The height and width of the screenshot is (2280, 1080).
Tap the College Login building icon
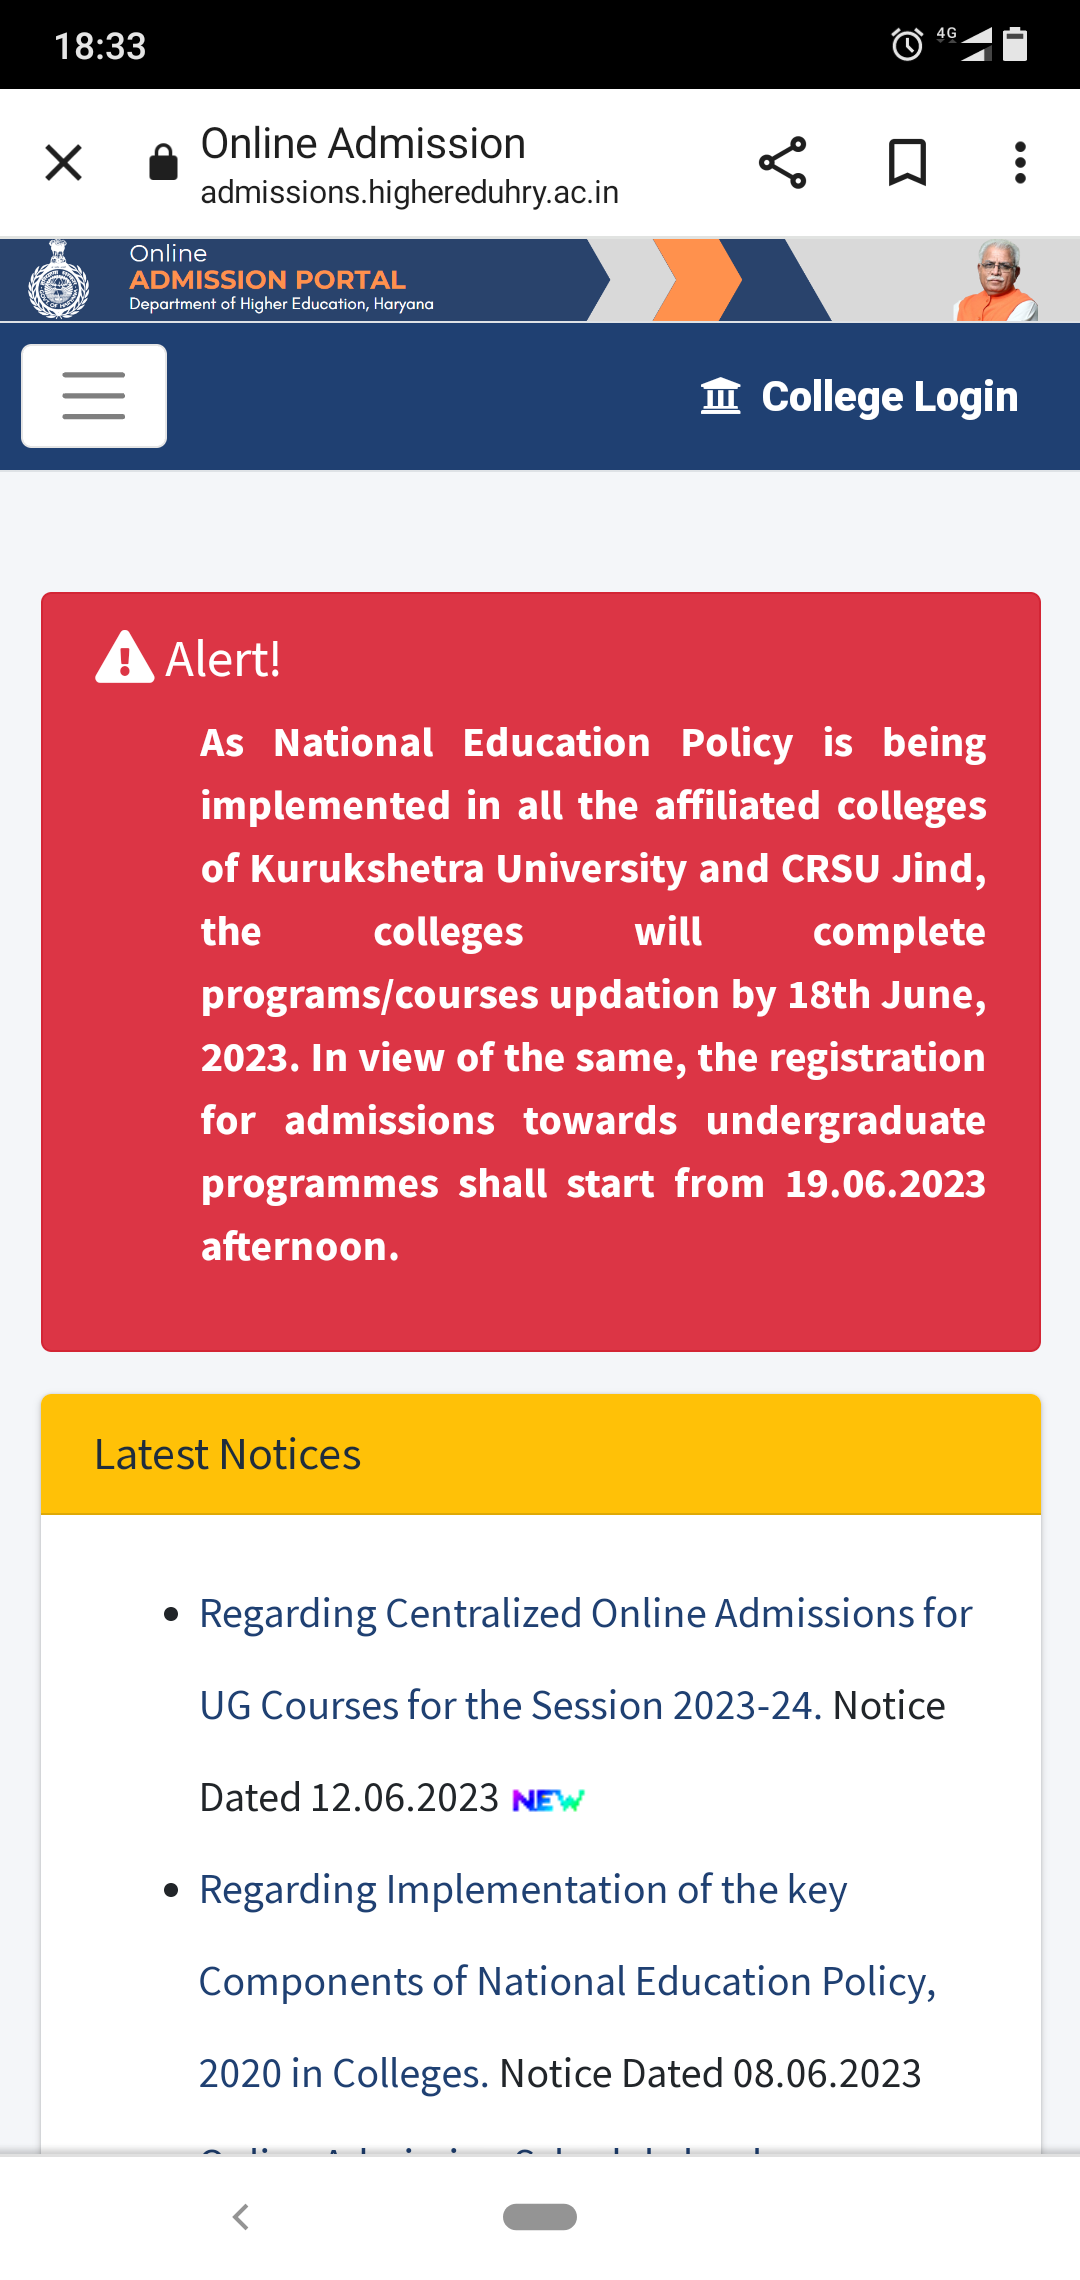click(720, 397)
